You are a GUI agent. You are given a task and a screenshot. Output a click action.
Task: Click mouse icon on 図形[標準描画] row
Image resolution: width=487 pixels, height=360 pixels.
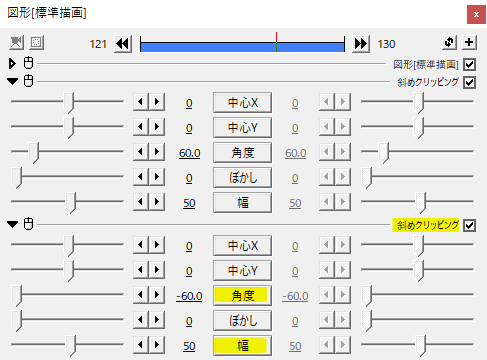28,63
